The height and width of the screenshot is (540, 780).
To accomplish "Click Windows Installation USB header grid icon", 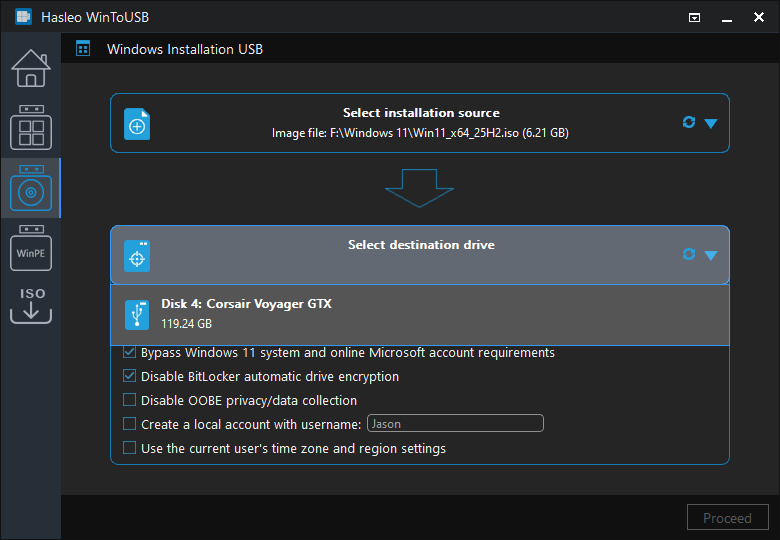I will pyautogui.click(x=83, y=49).
